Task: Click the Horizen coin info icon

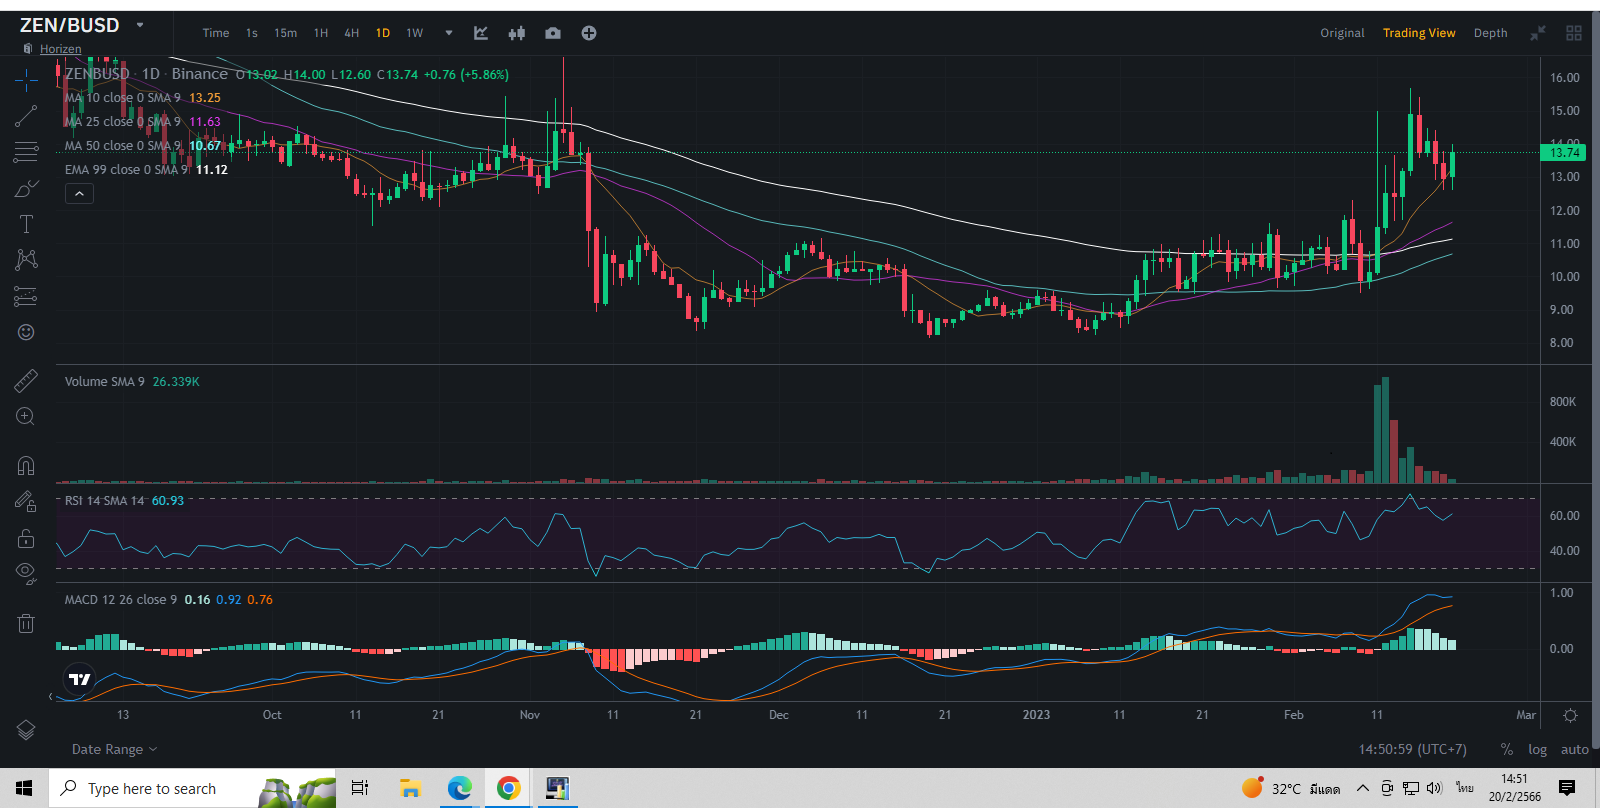Action: coord(28,49)
